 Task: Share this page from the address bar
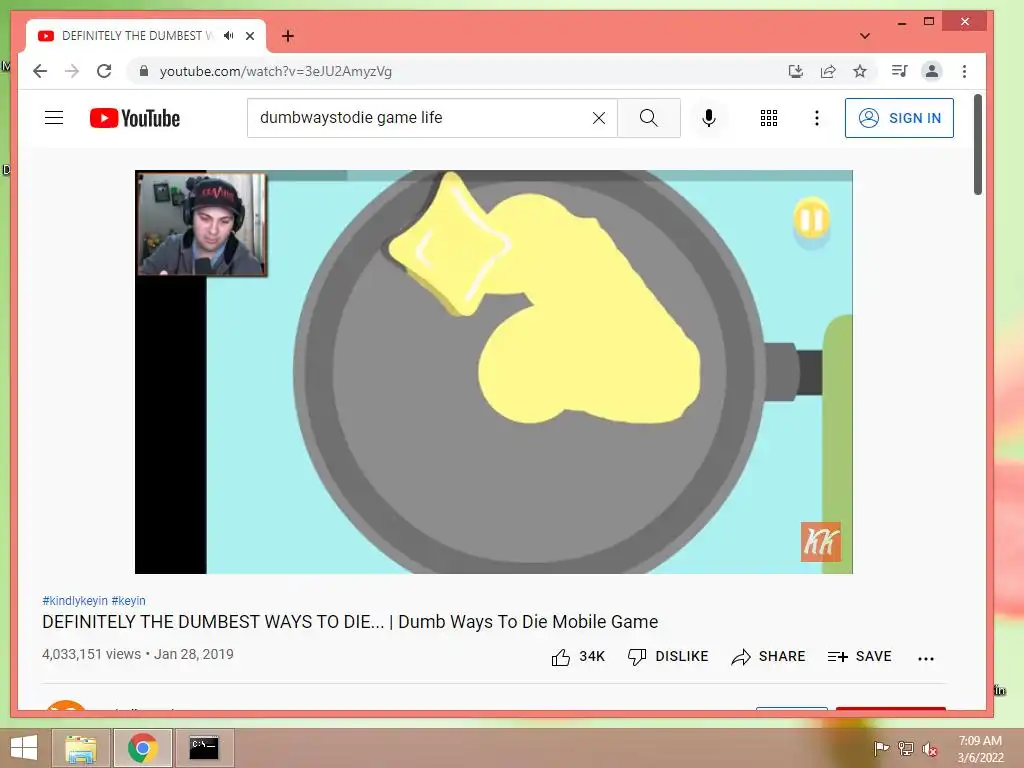[x=827, y=71]
